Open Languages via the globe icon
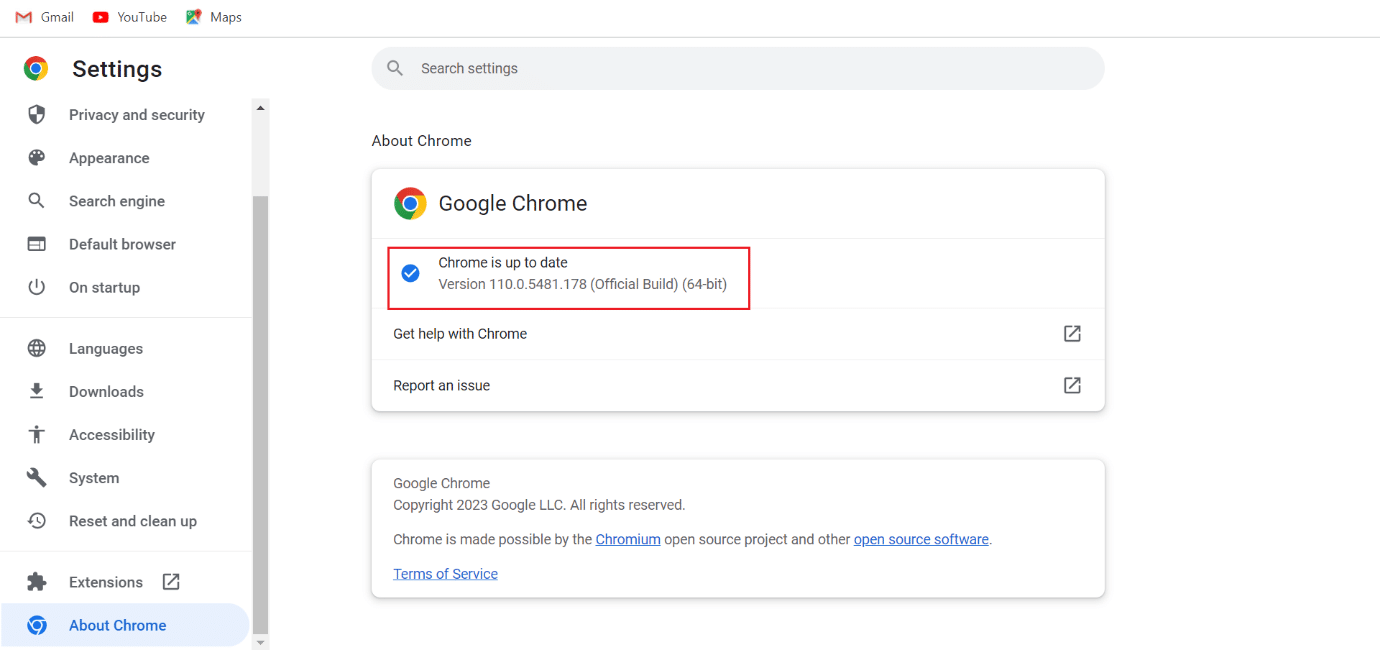Screen dimensions: 1380x650 [37, 348]
